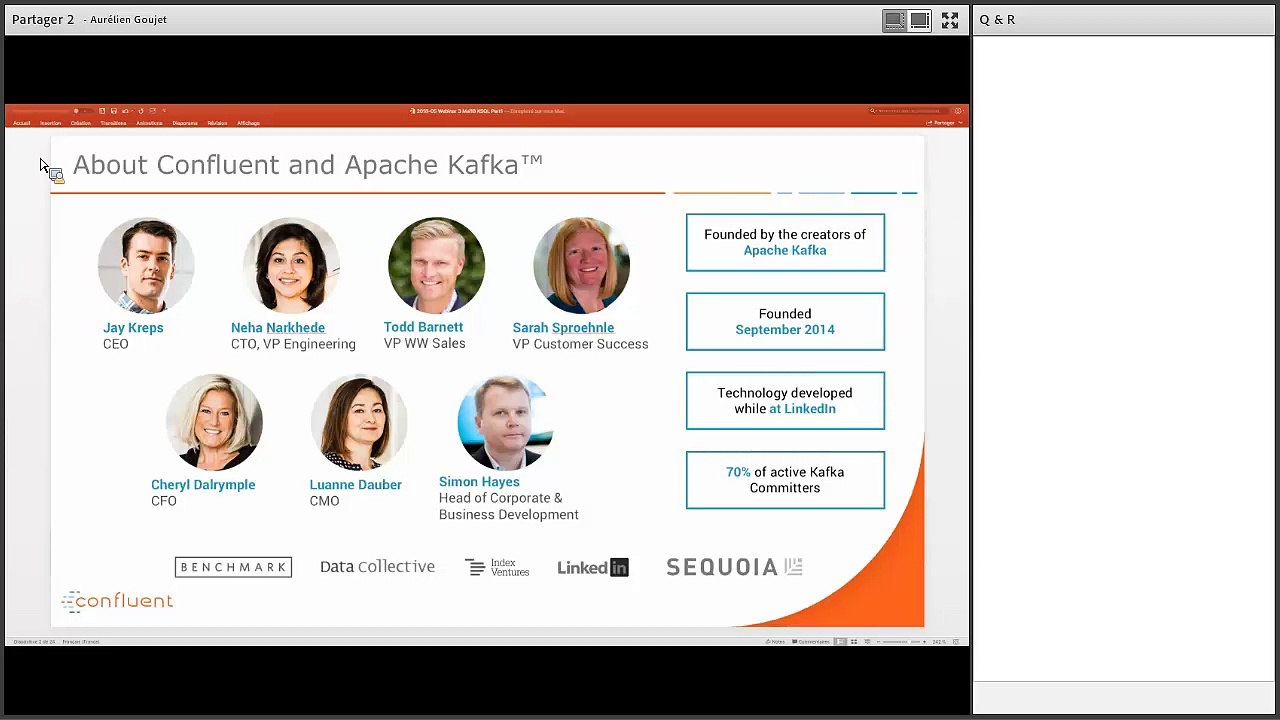Click the 'Founded by the creators of' box
Screen dimensions: 1280x720
(785, 242)
